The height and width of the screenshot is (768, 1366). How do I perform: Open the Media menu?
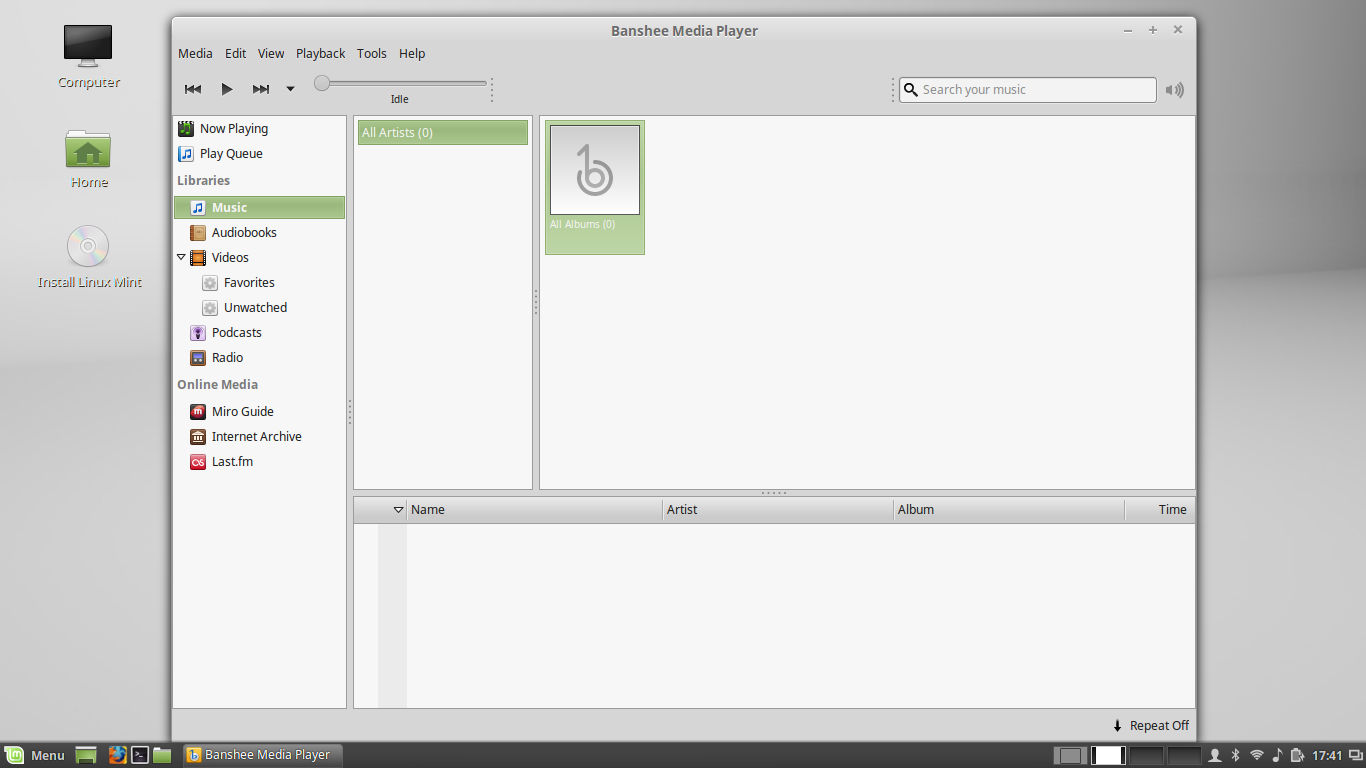195,54
